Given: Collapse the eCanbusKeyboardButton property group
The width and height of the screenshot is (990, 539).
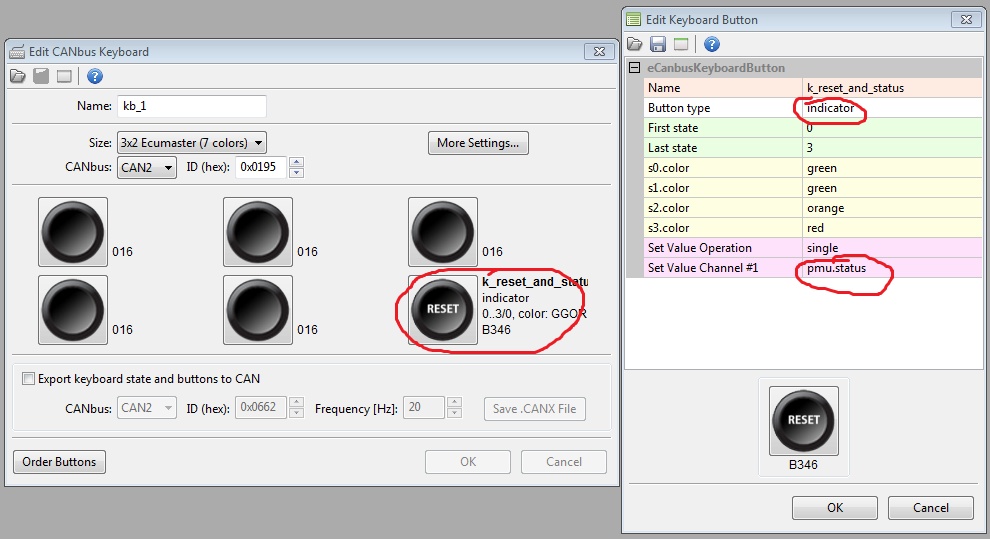Looking at the screenshot, I should pyautogui.click(x=634, y=68).
